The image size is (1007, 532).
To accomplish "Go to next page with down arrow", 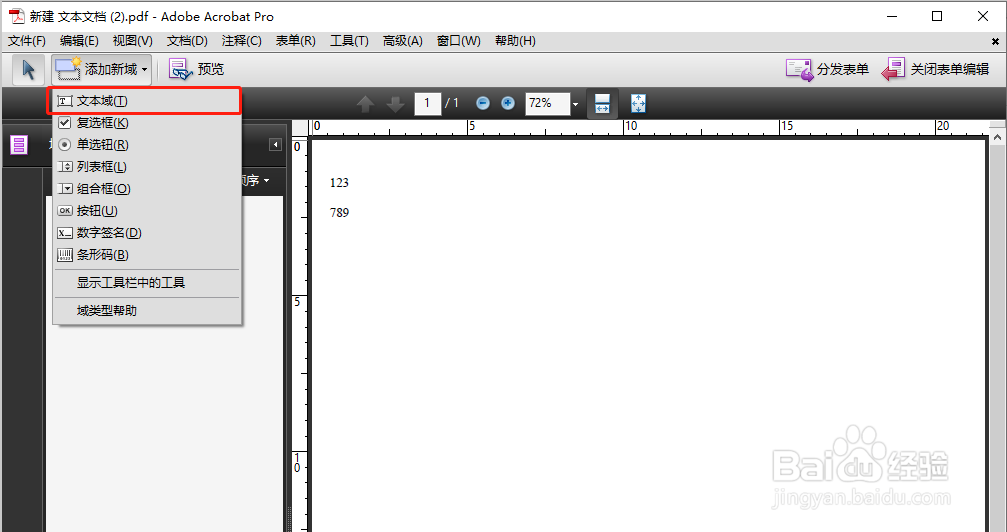I will [395, 103].
